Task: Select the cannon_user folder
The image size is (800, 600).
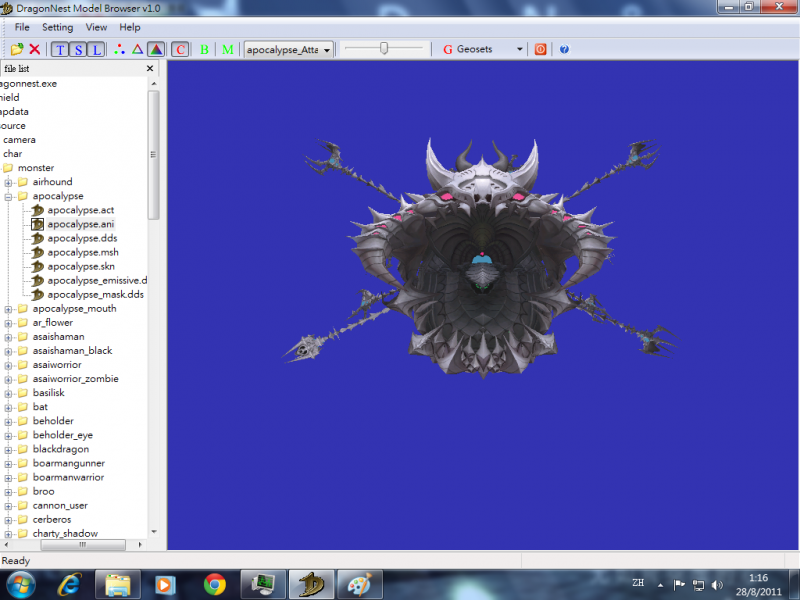Action: pos(60,506)
